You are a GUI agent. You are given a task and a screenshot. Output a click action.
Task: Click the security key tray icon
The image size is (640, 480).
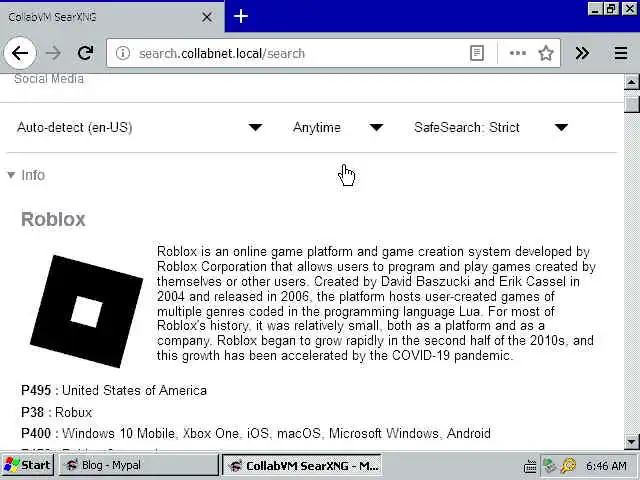click(x=568, y=465)
